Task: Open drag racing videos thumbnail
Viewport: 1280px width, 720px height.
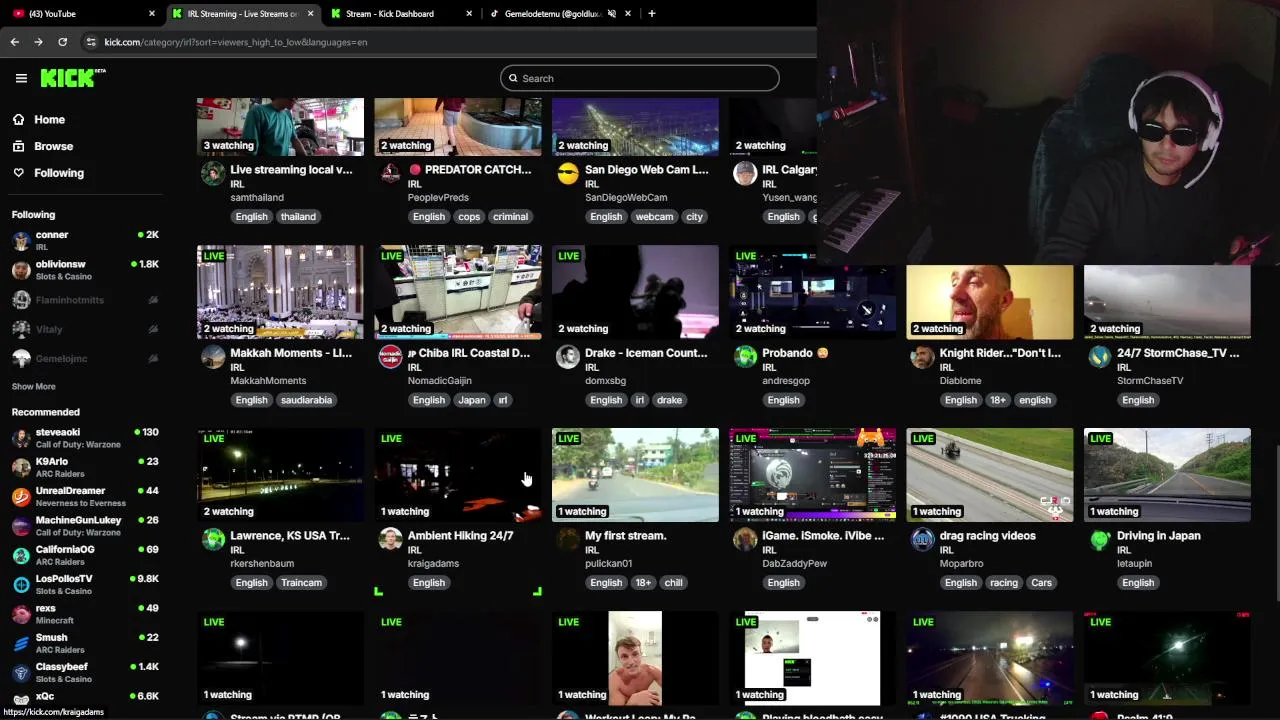Action: pos(990,475)
